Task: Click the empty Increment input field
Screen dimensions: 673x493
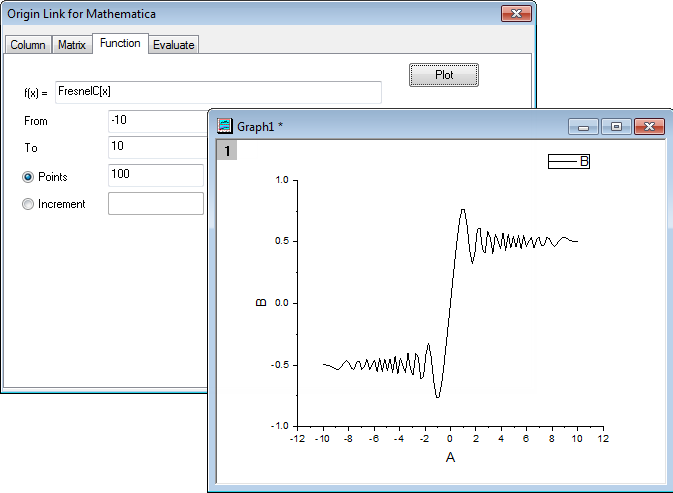Action: [x=155, y=204]
